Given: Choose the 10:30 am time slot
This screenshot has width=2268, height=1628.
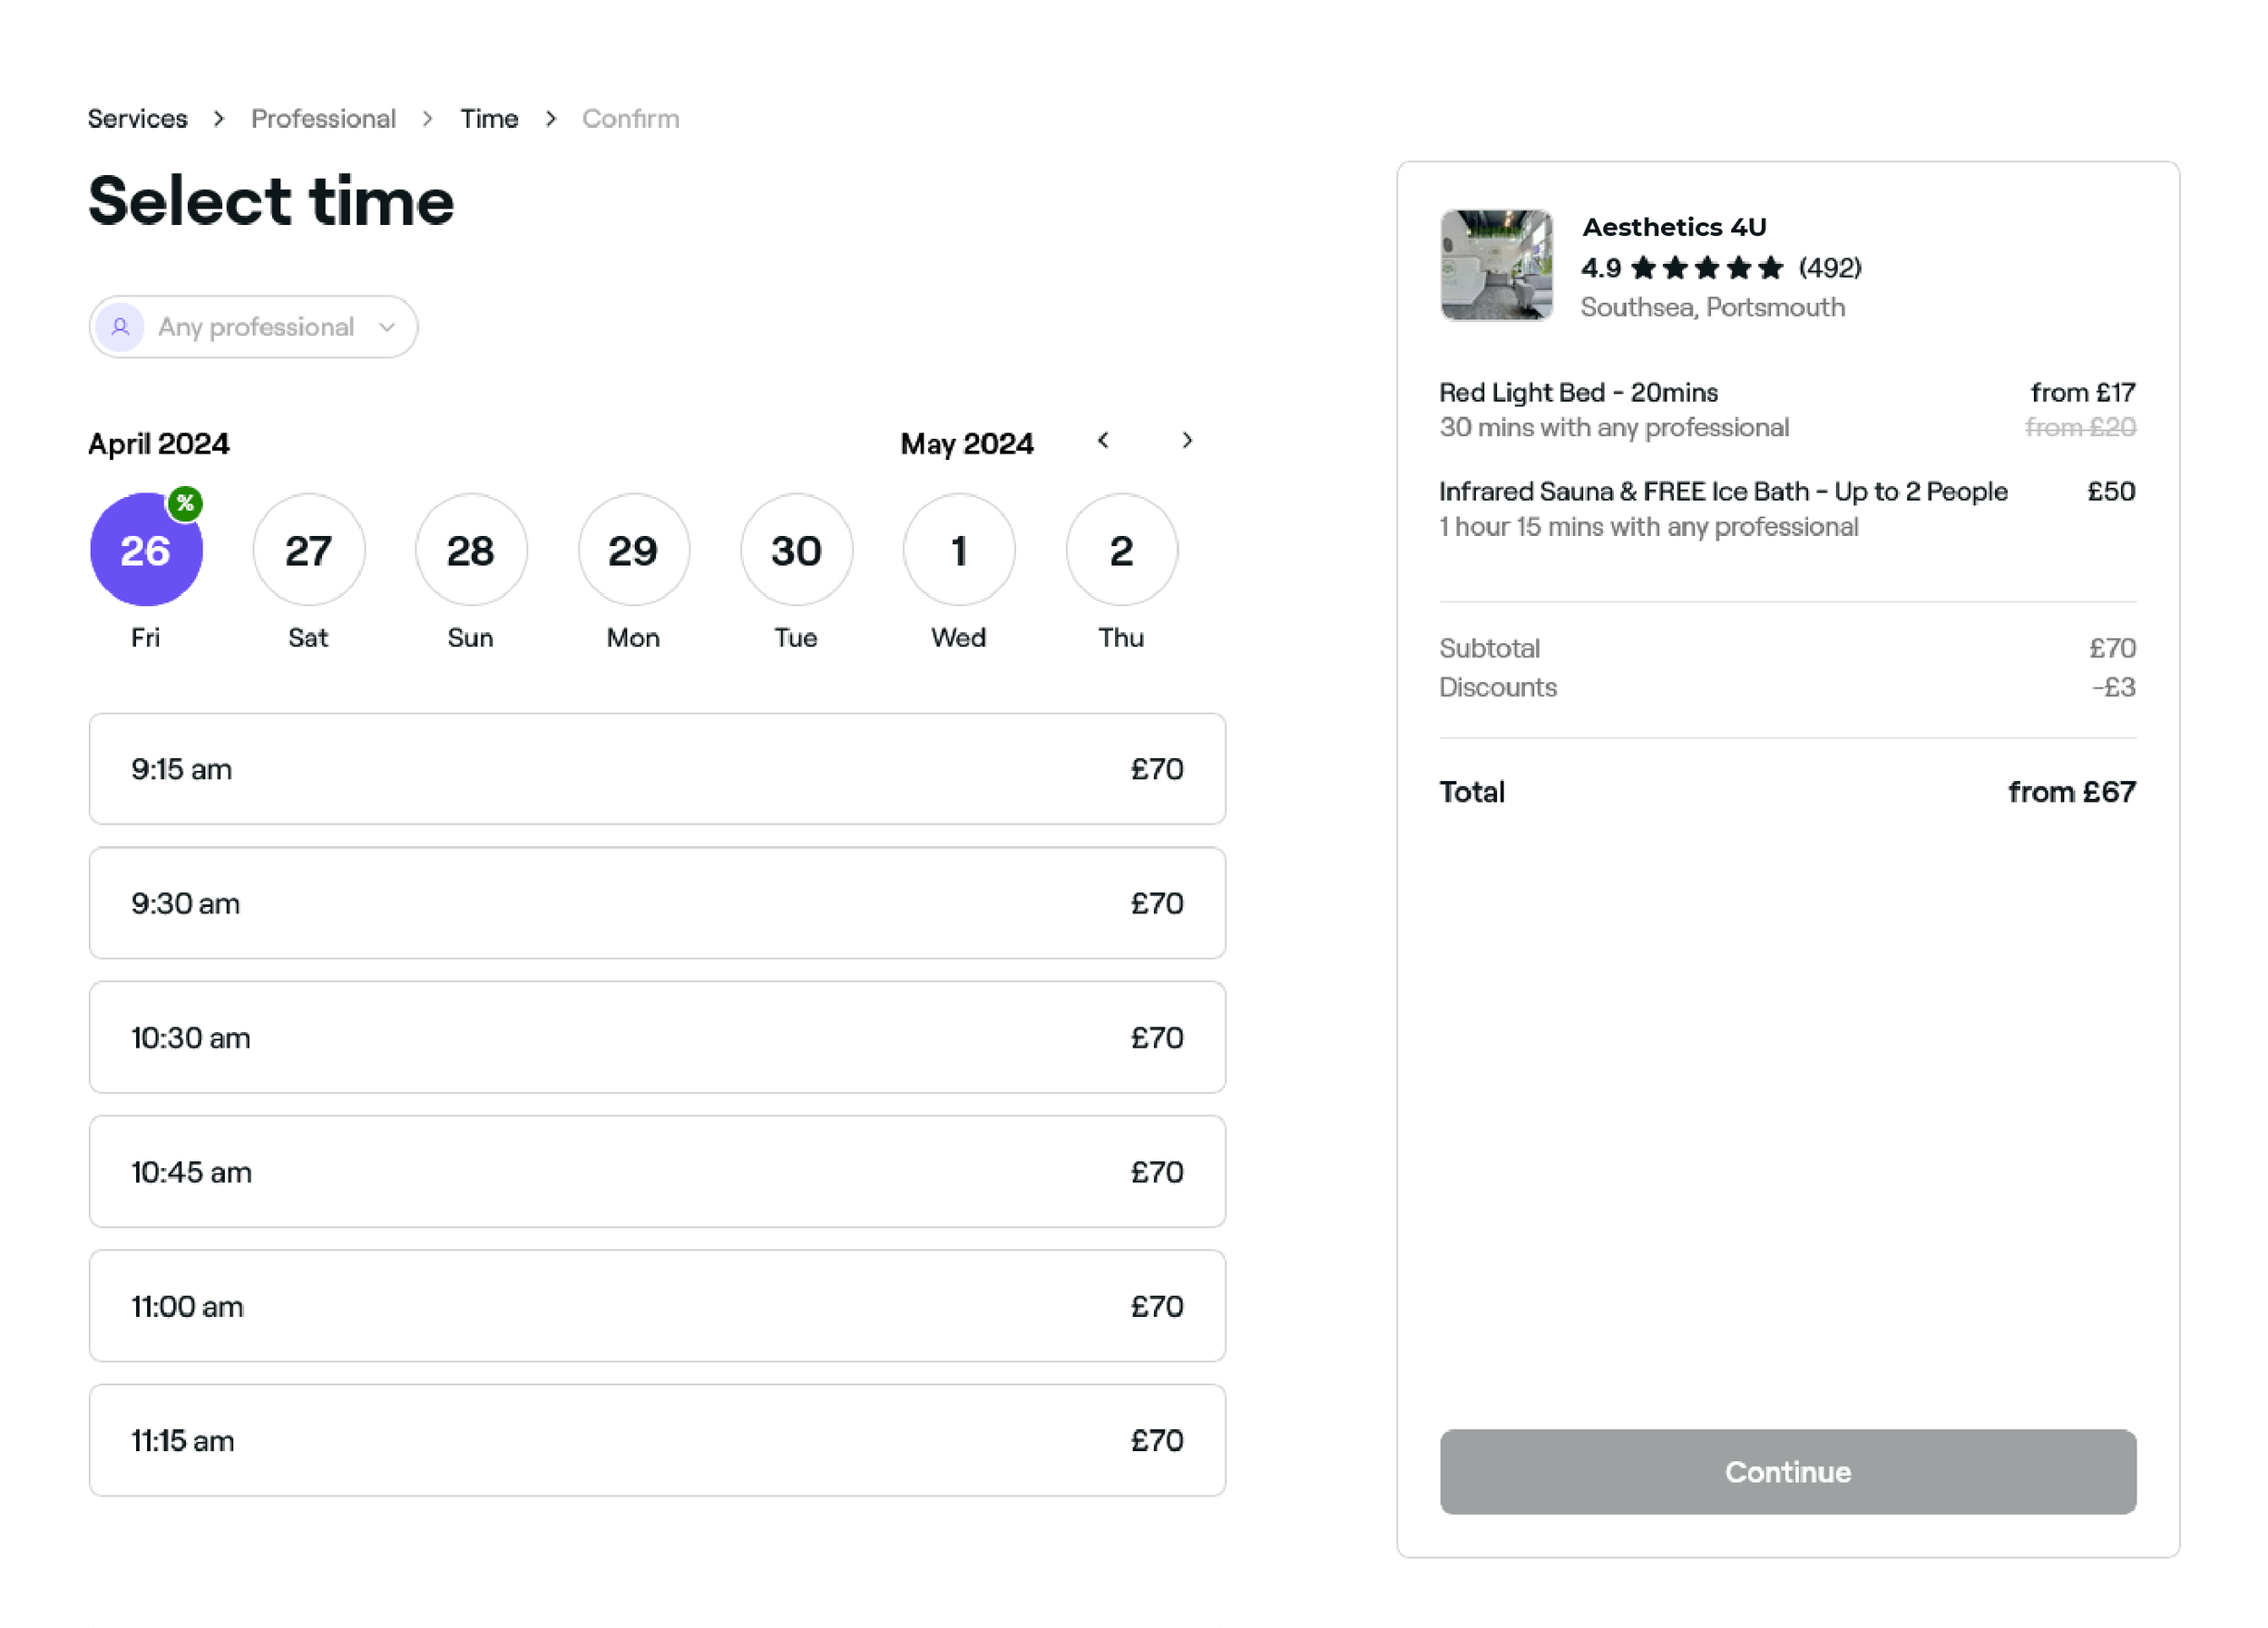Looking at the screenshot, I should click(x=657, y=1038).
